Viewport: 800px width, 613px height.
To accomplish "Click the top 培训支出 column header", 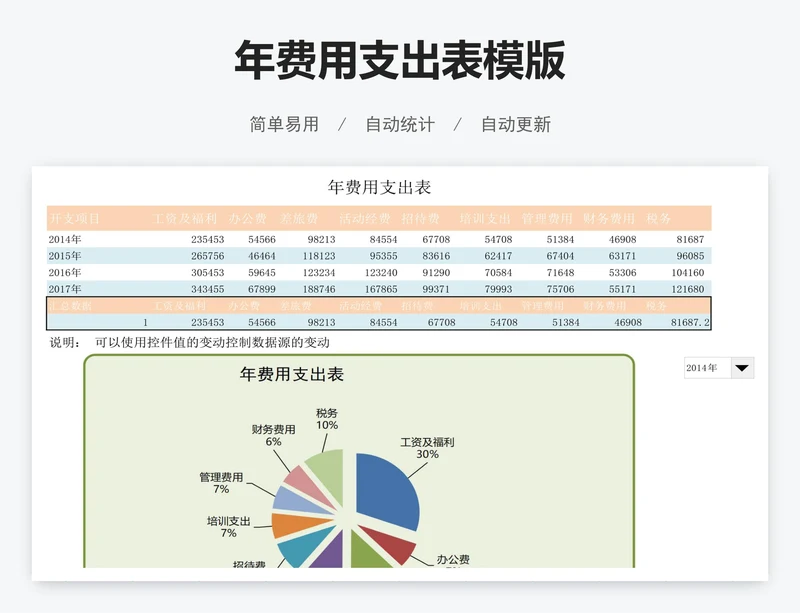I will pyautogui.click(x=485, y=219).
